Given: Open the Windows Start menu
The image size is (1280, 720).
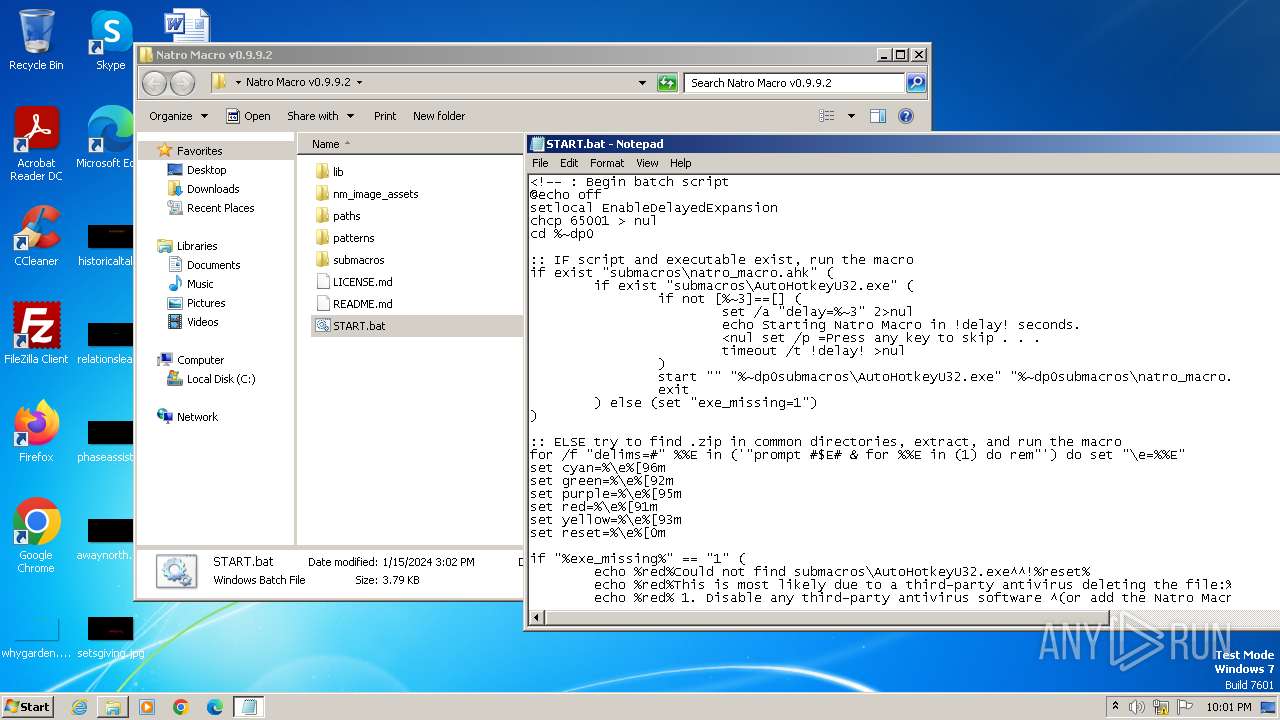Looking at the screenshot, I should click(x=27, y=706).
